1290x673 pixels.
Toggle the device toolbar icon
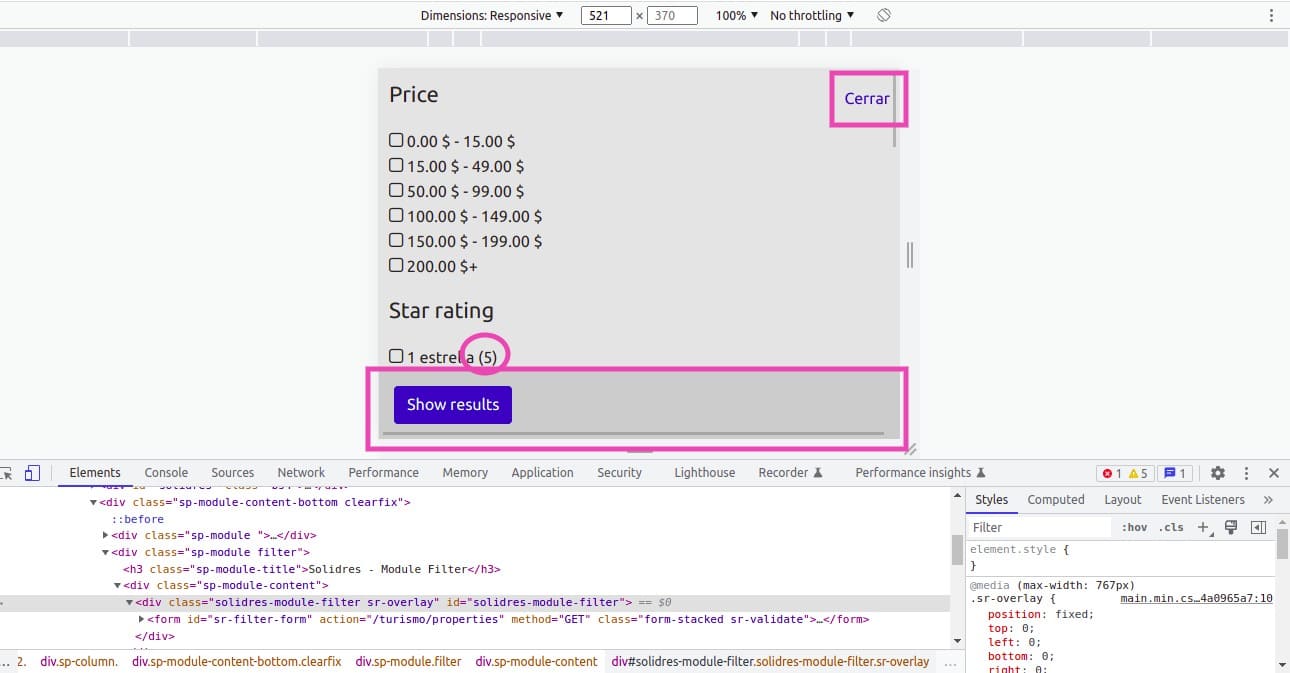[32, 473]
